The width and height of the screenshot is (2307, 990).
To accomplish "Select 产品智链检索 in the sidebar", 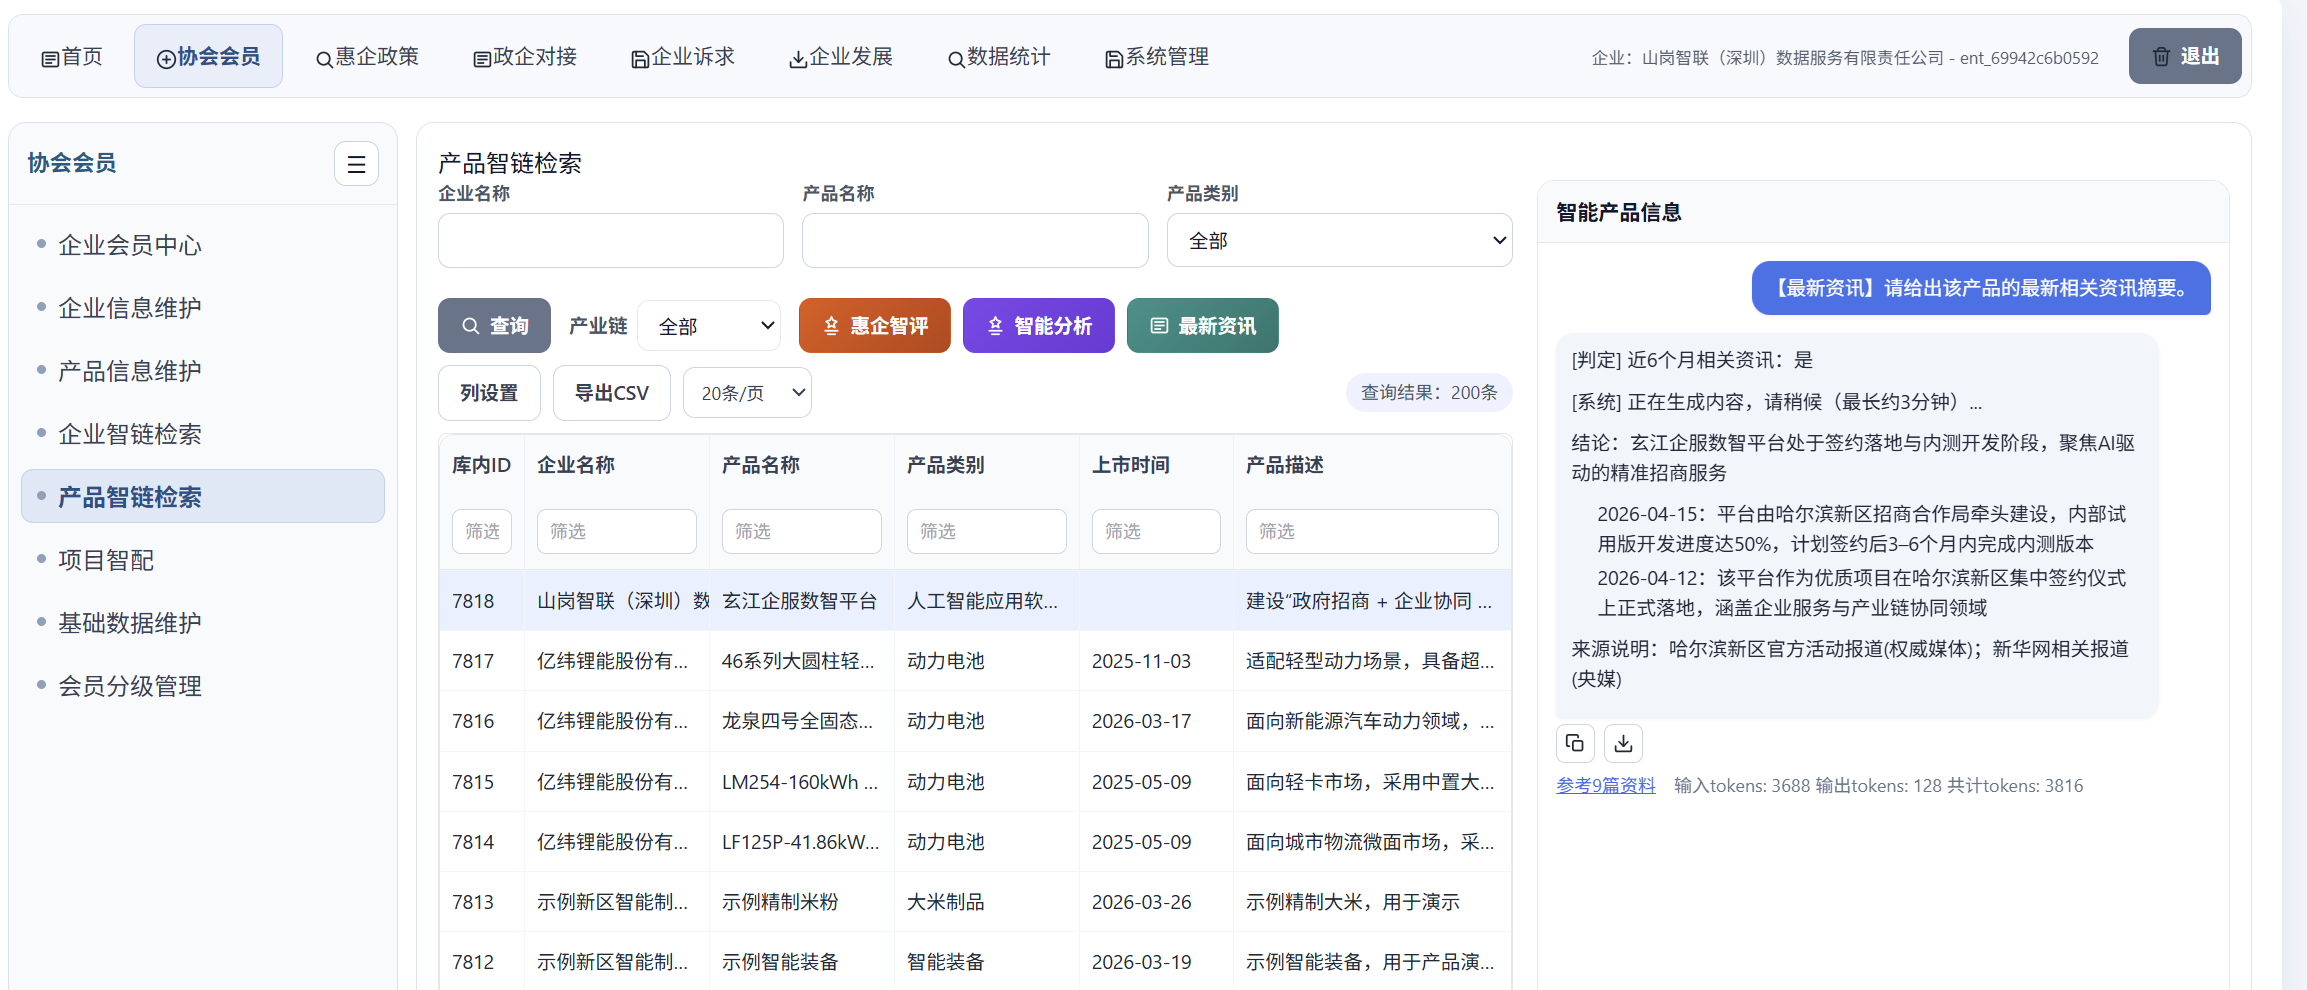I will [x=203, y=497].
